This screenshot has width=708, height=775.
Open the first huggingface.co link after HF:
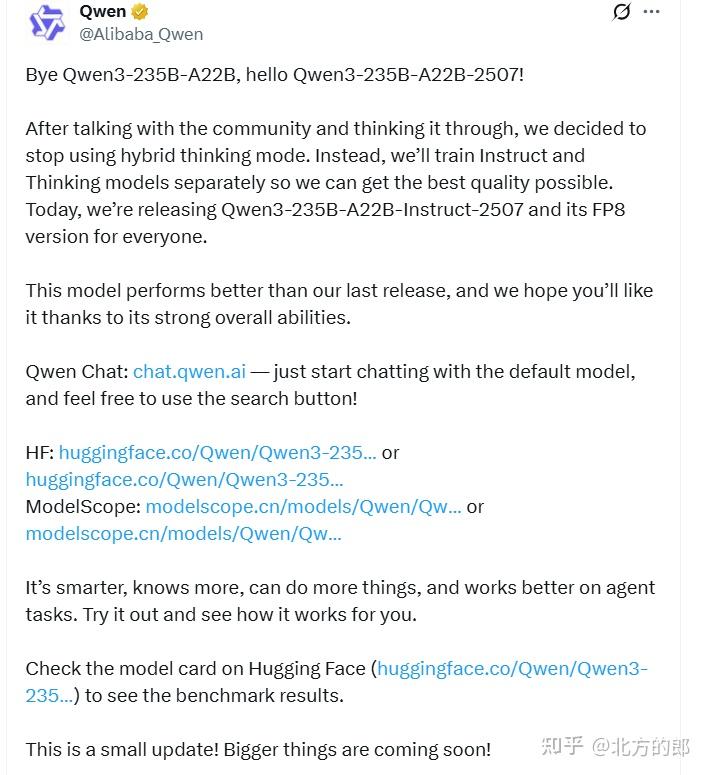[x=218, y=452]
